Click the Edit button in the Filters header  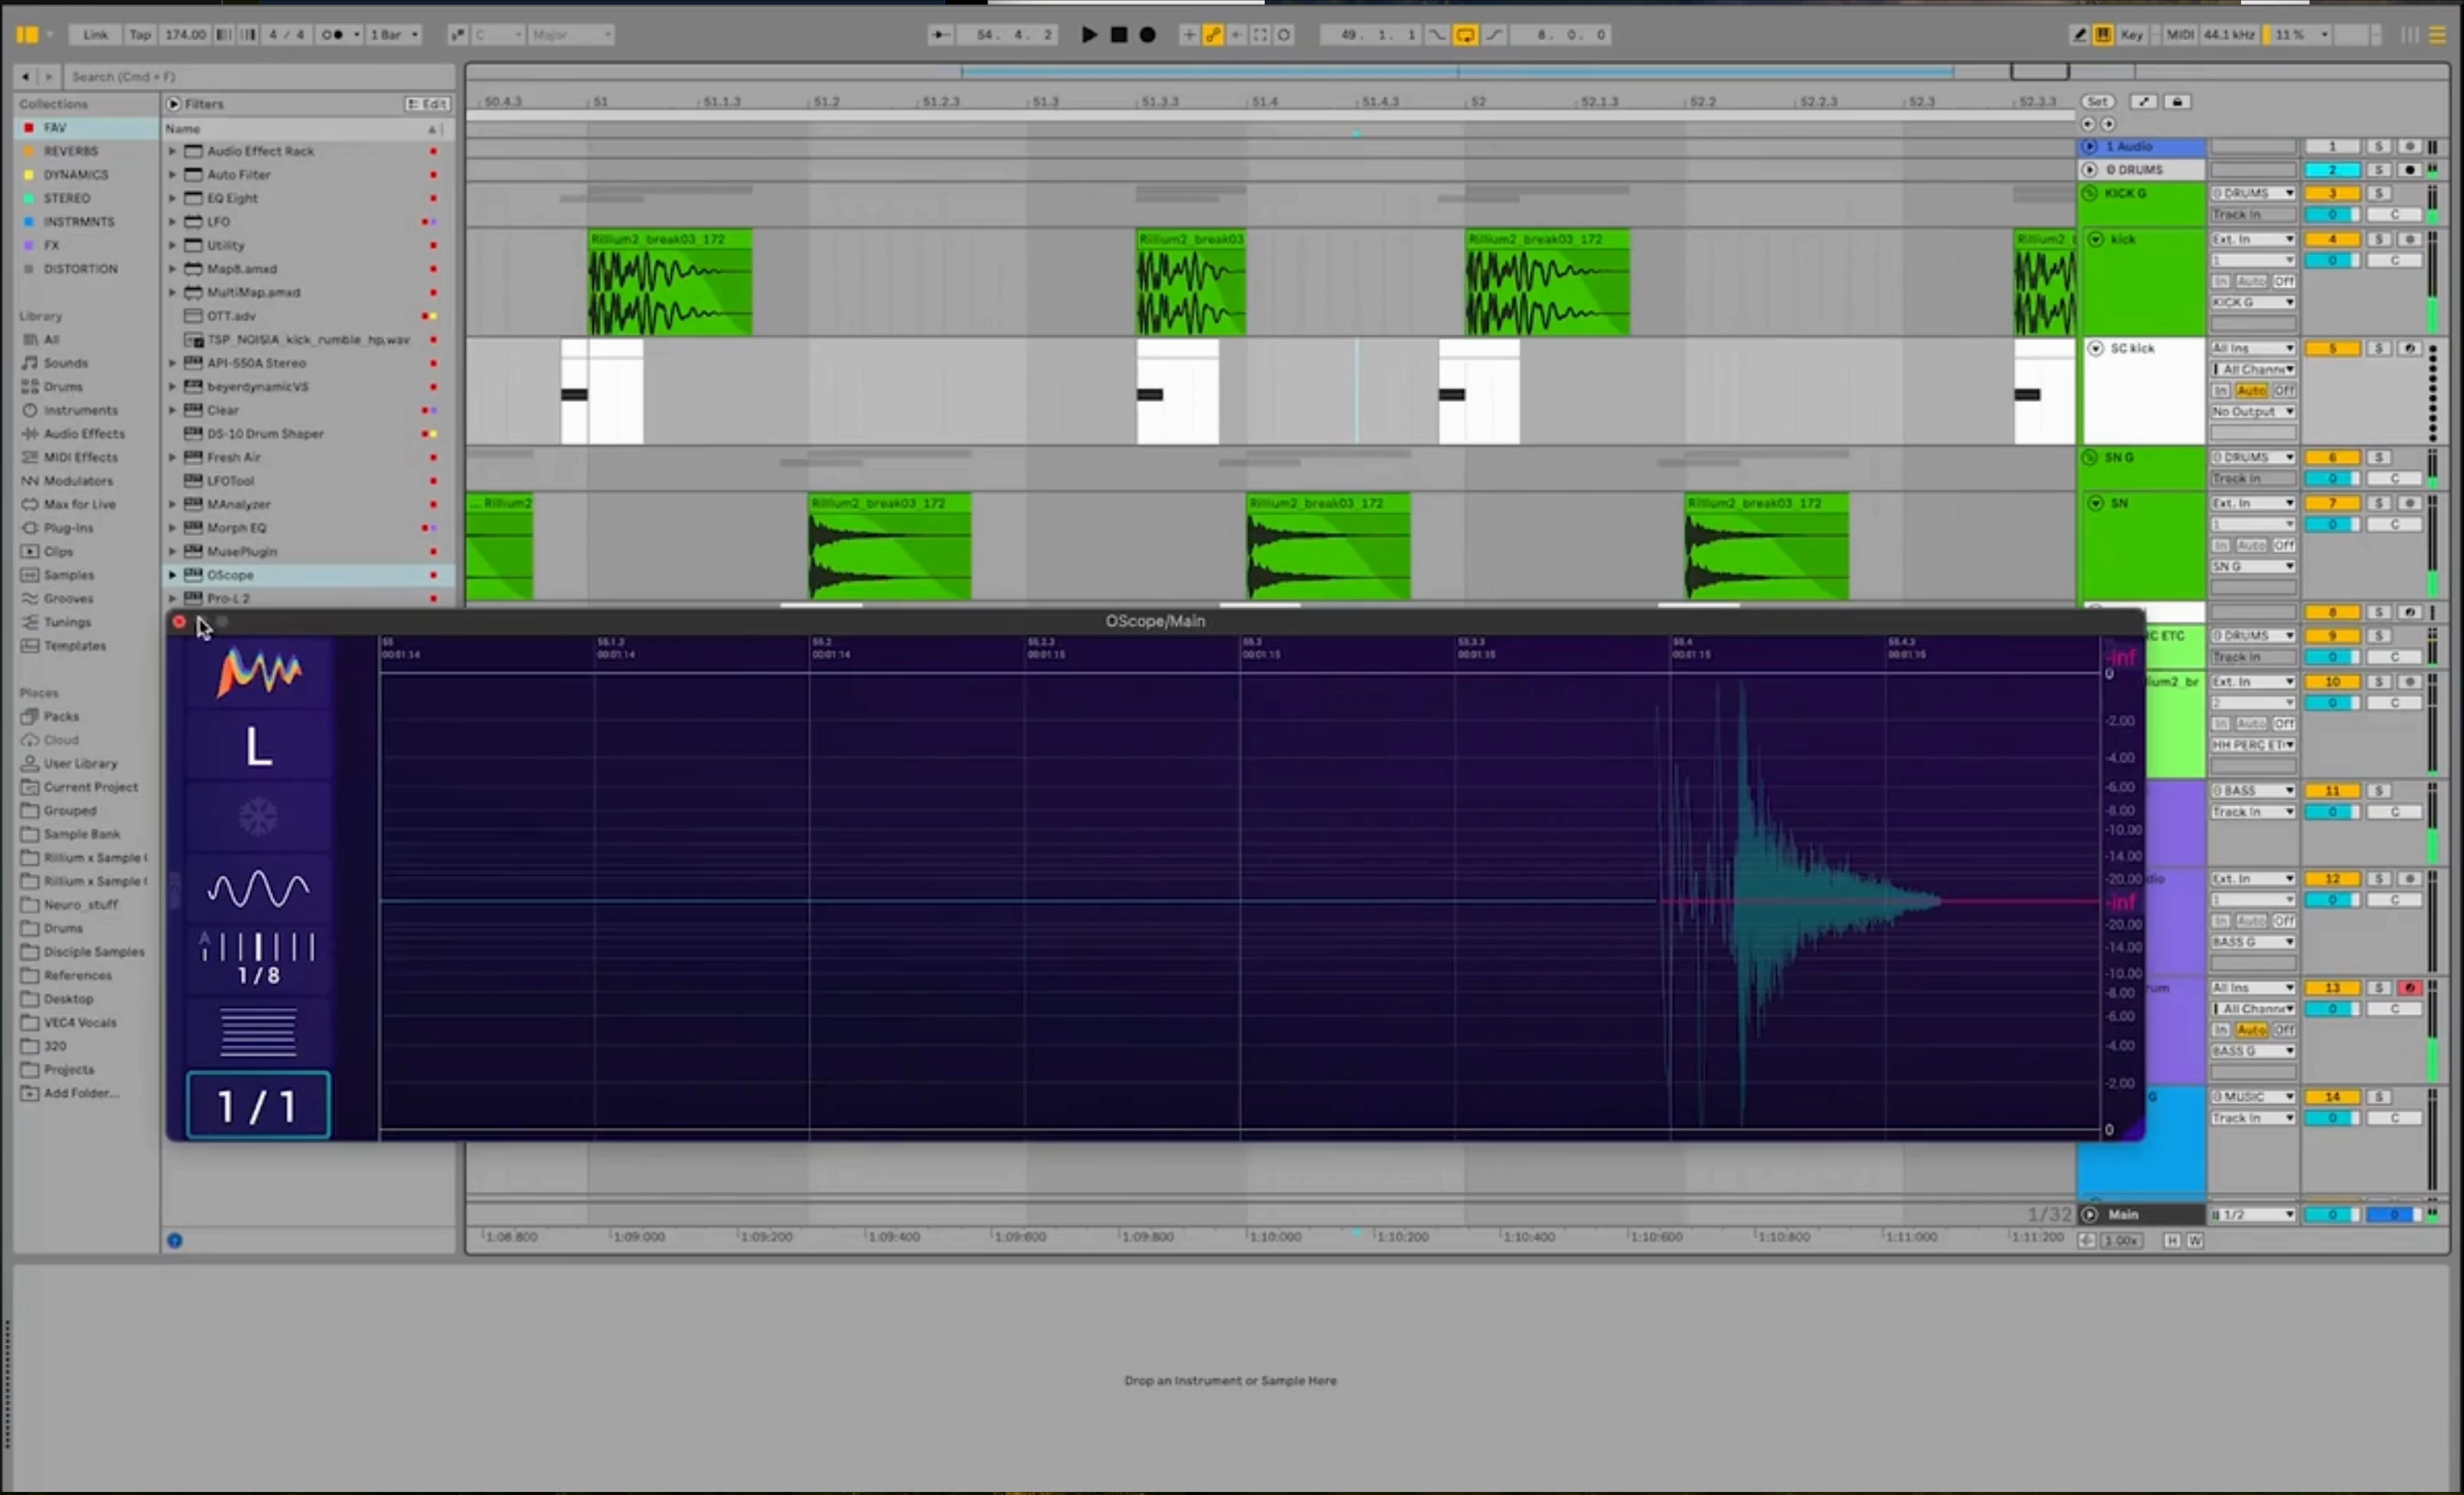click(x=427, y=104)
